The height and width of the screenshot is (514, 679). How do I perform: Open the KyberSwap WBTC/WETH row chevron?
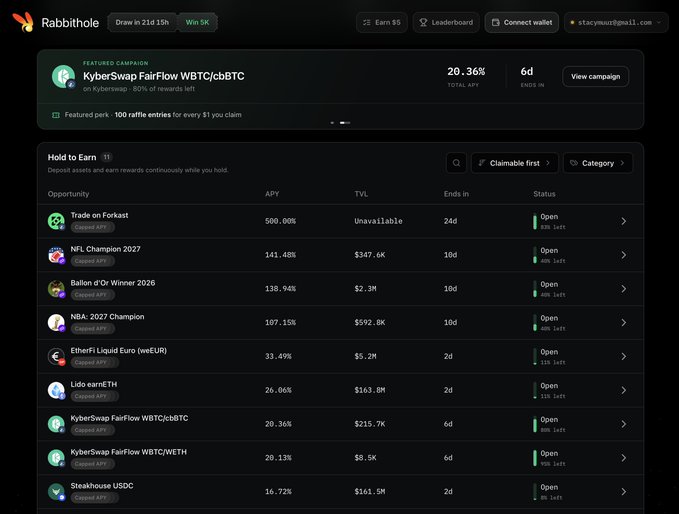point(624,458)
